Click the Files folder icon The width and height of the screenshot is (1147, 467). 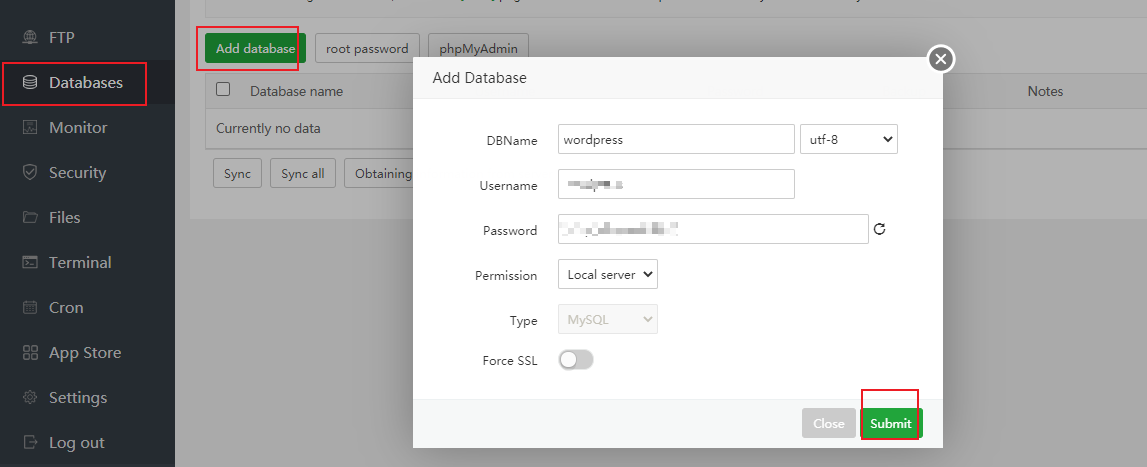point(30,218)
